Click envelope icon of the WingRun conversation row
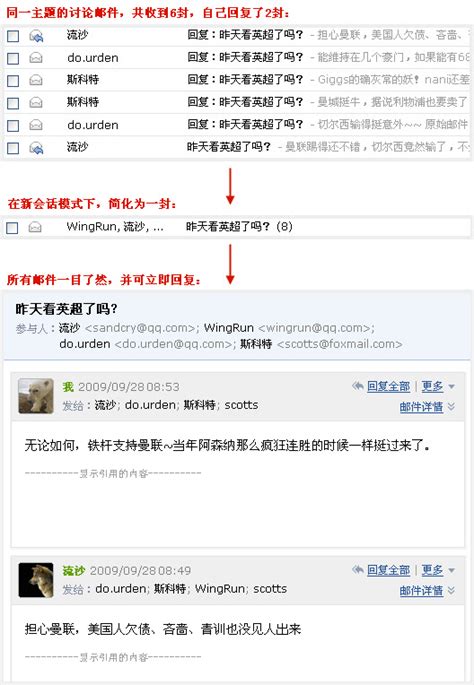Viewport: 474px width, 685px height. click(35, 227)
